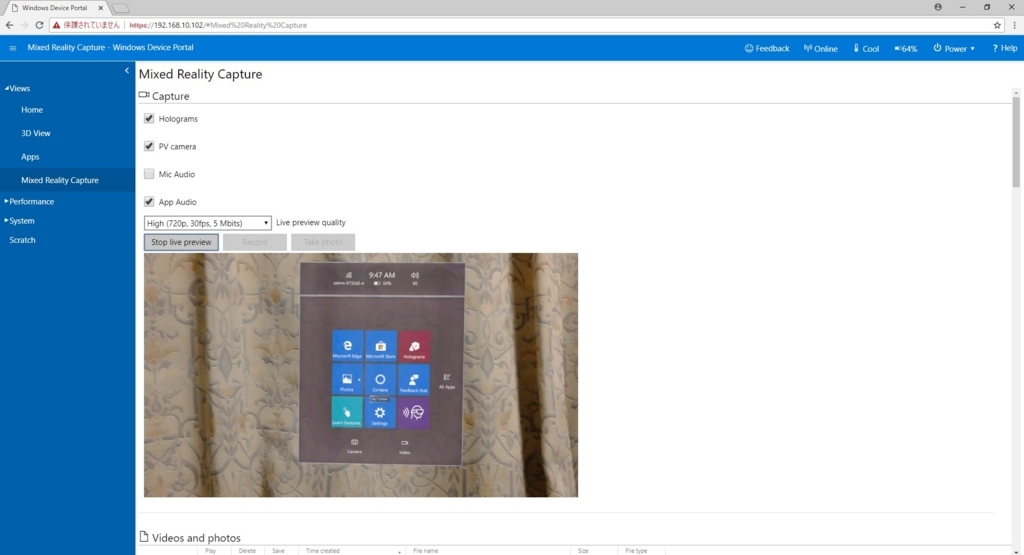The image size is (1024, 555).
Task: Click the Online connection status indicator
Action: [820, 48]
